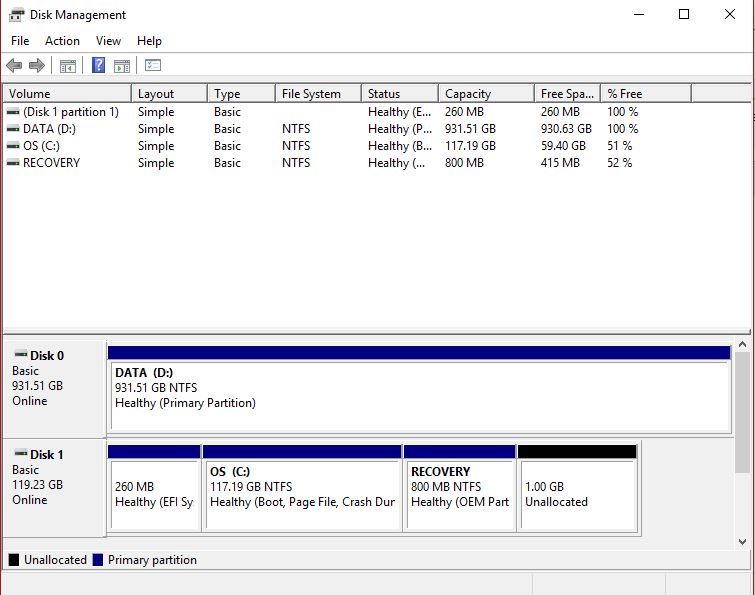The image size is (755, 595).
Task: Sort by the Type column header
Action: pyautogui.click(x=242, y=93)
